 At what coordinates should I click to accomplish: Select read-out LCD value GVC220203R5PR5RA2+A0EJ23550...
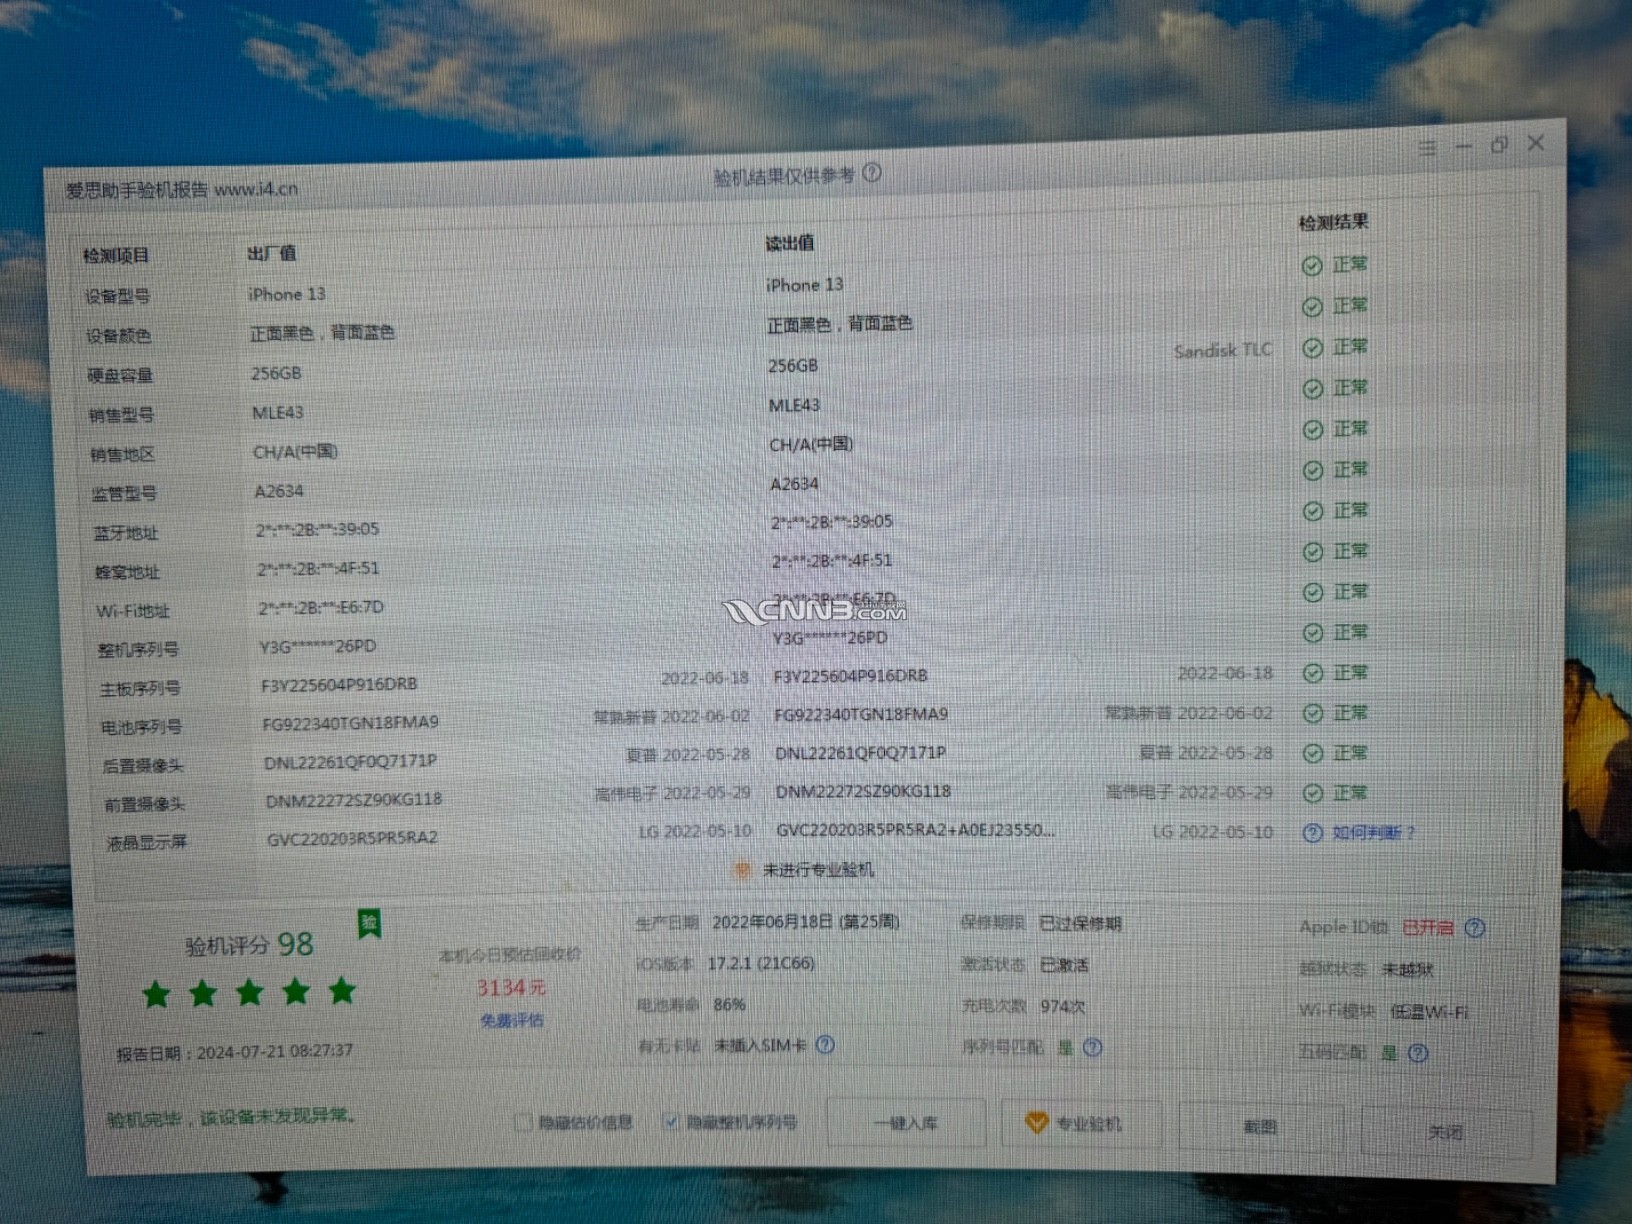[915, 830]
